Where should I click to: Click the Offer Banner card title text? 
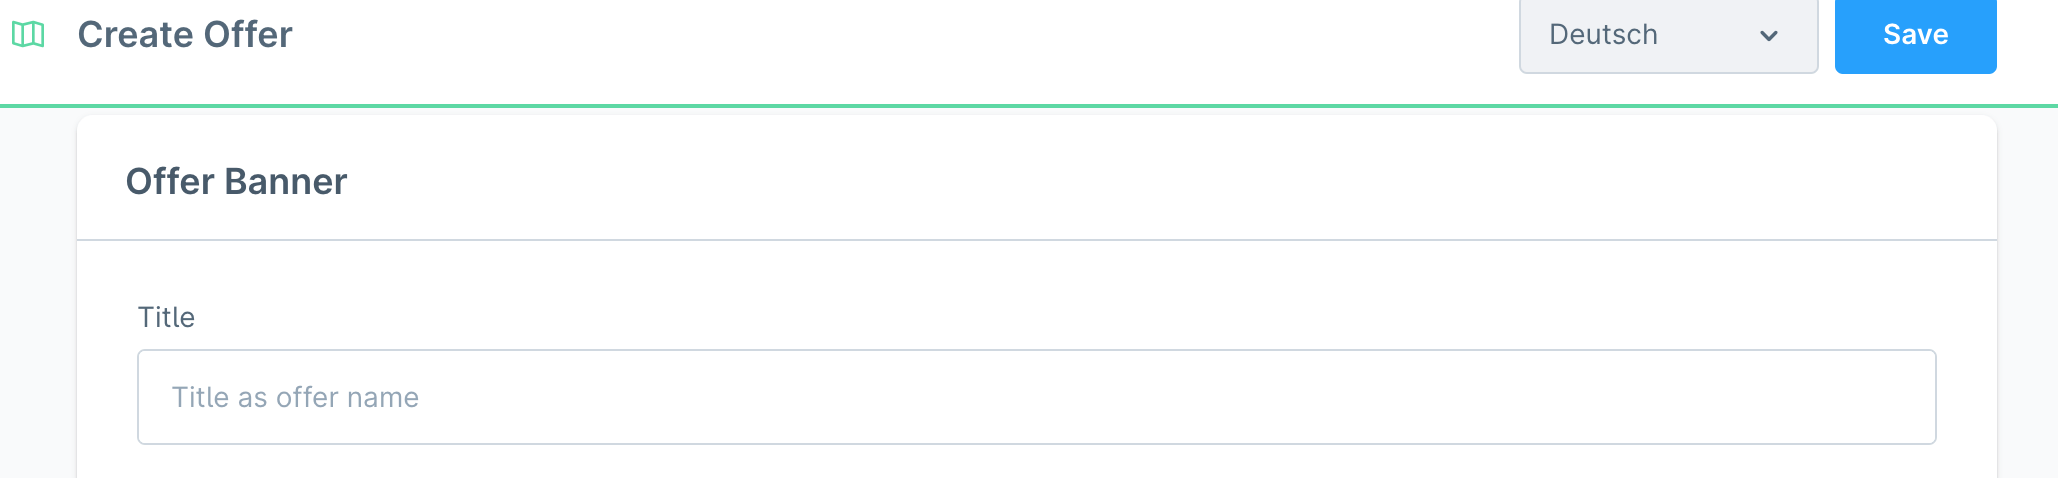click(x=236, y=182)
